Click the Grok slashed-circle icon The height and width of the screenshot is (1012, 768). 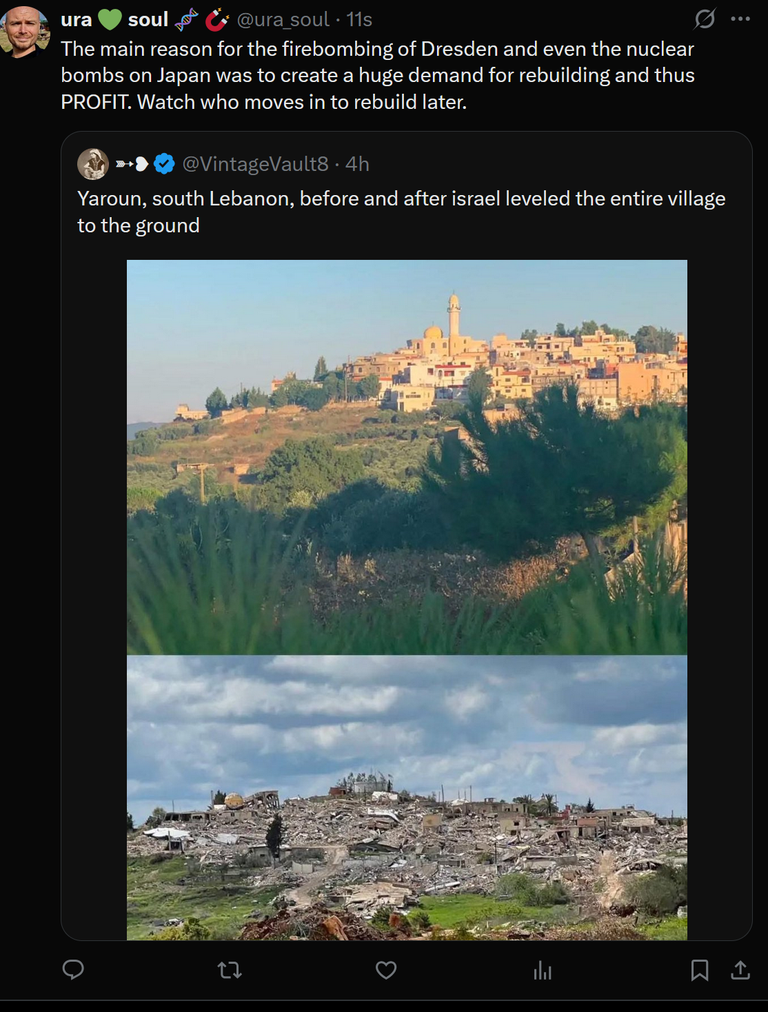pos(704,19)
